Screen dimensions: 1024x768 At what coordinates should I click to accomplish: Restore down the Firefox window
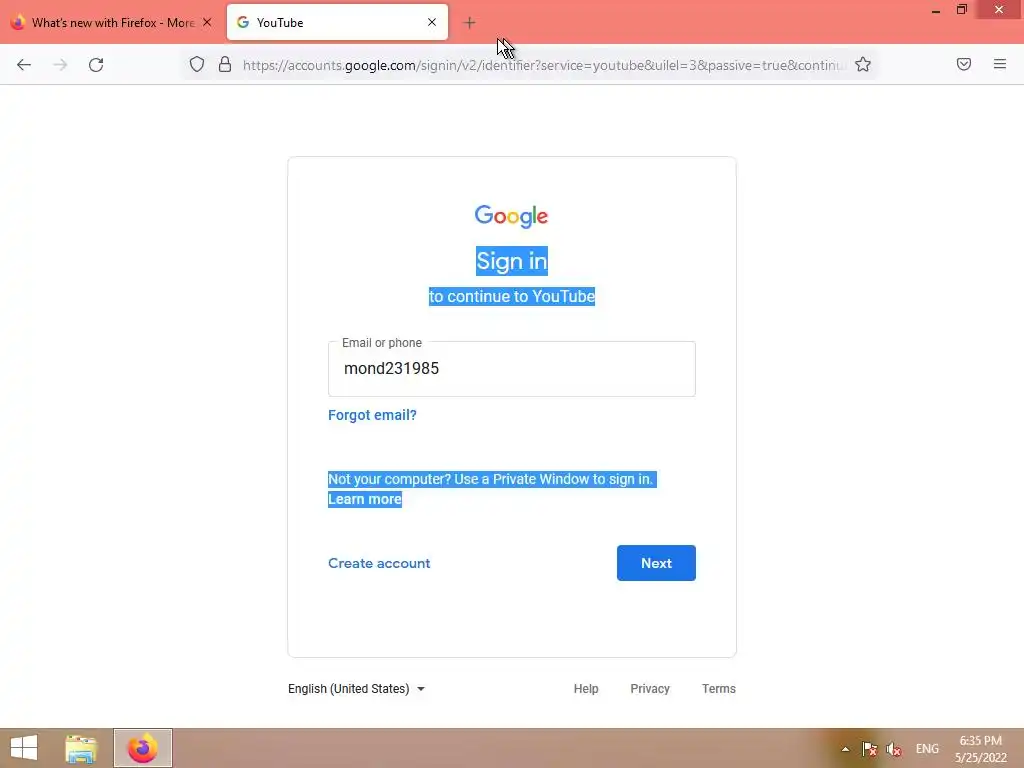click(962, 10)
